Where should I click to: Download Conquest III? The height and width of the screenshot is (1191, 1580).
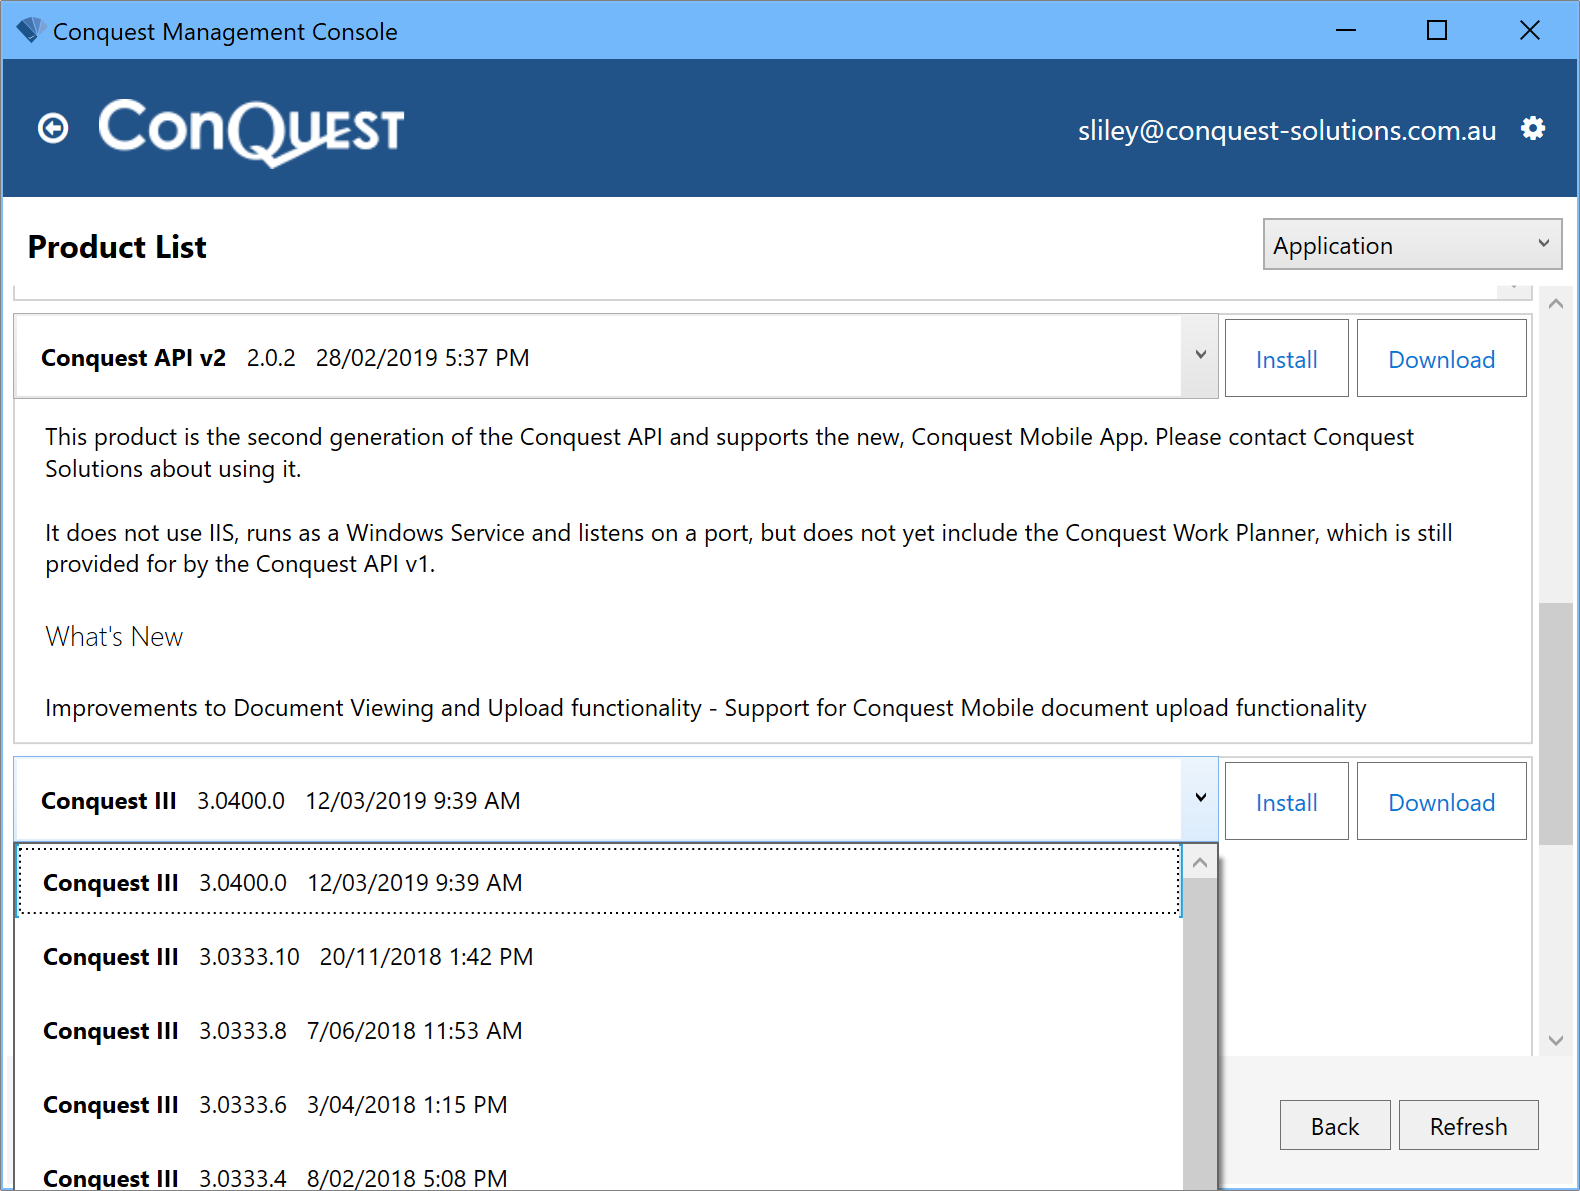(x=1441, y=802)
